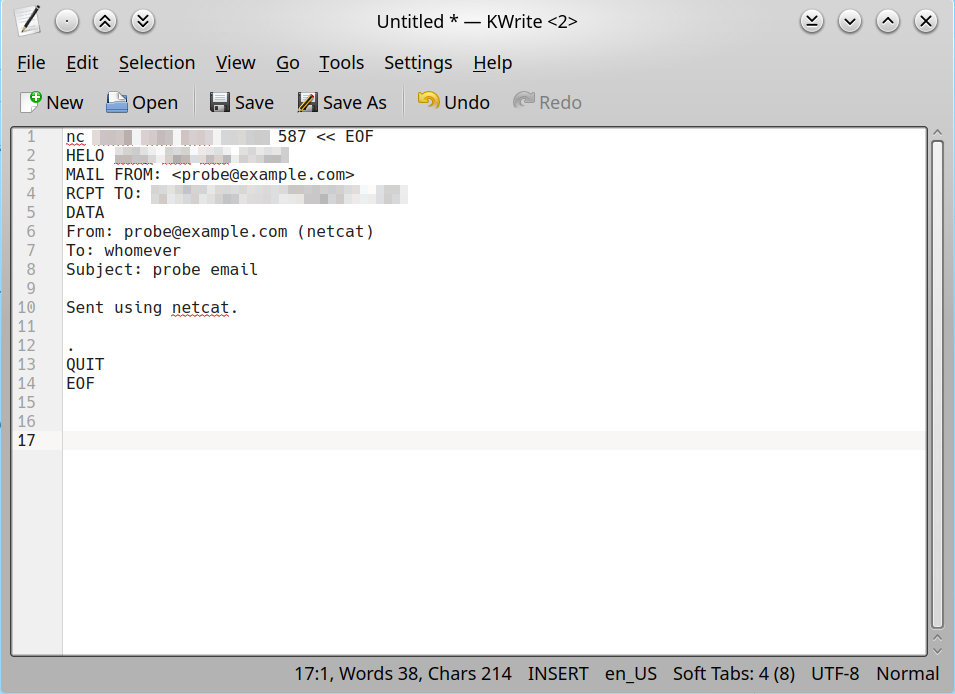
Task: Click line number 9 in the gutter
Action: (x=30, y=289)
